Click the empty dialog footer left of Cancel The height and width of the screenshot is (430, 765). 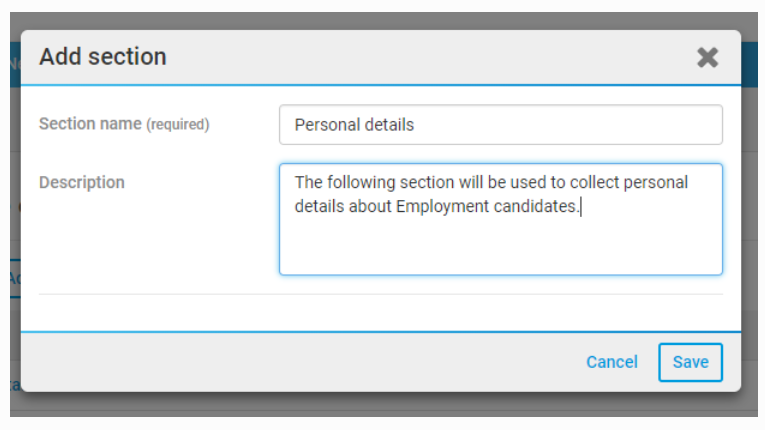pyautogui.click(x=300, y=362)
